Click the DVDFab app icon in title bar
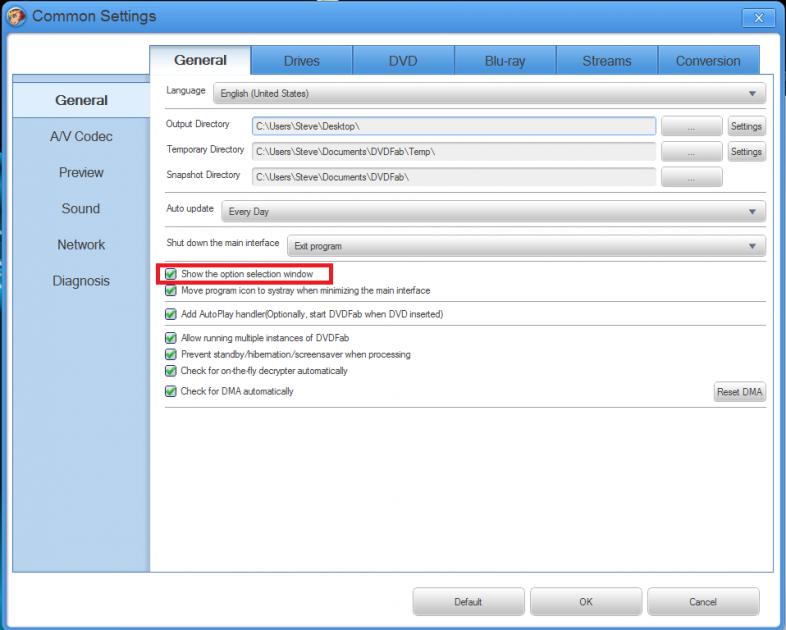Image resolution: width=786 pixels, height=630 pixels. (16, 16)
